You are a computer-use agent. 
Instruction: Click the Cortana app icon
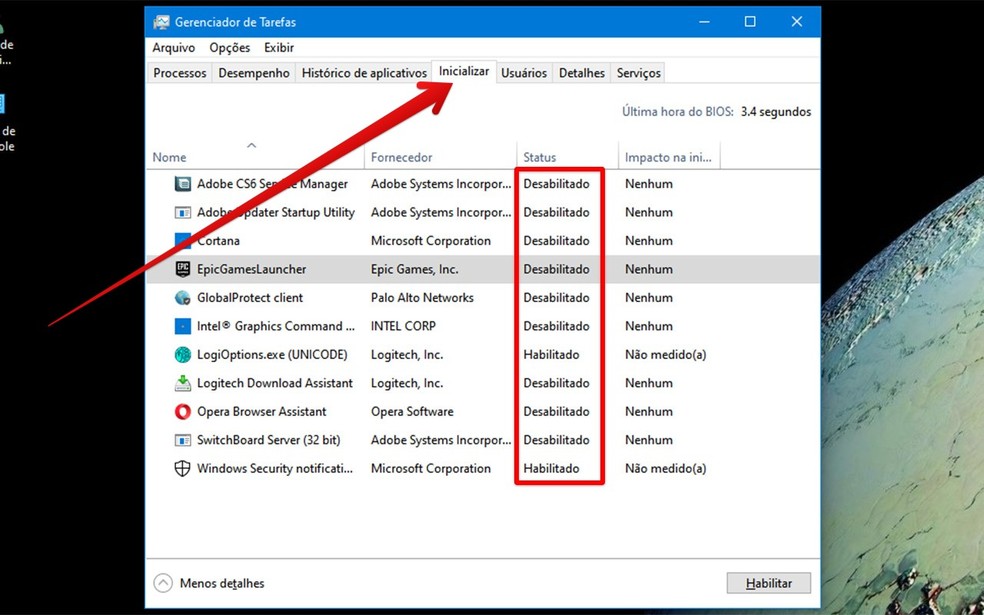pos(183,240)
